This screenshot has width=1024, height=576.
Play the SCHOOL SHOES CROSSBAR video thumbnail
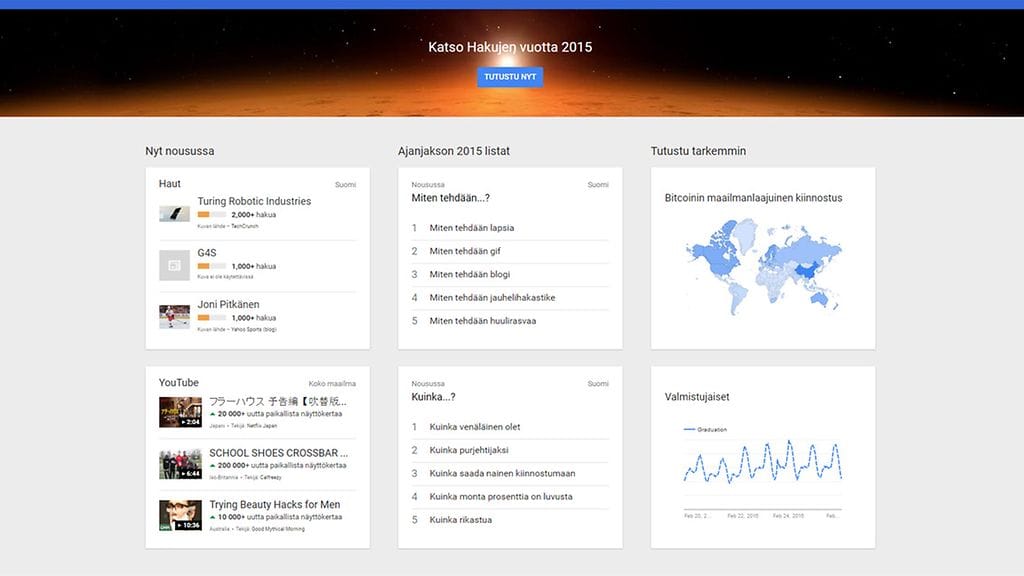[x=180, y=464]
